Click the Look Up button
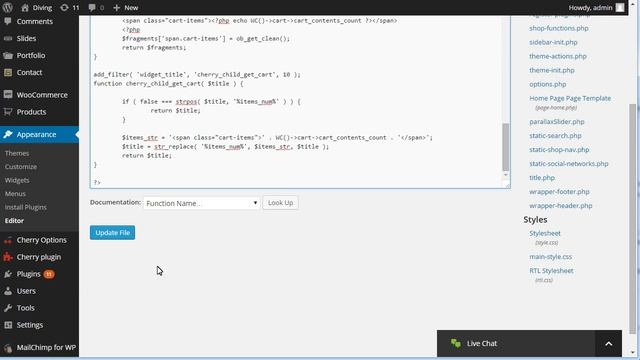The image size is (640, 360). coord(280,202)
